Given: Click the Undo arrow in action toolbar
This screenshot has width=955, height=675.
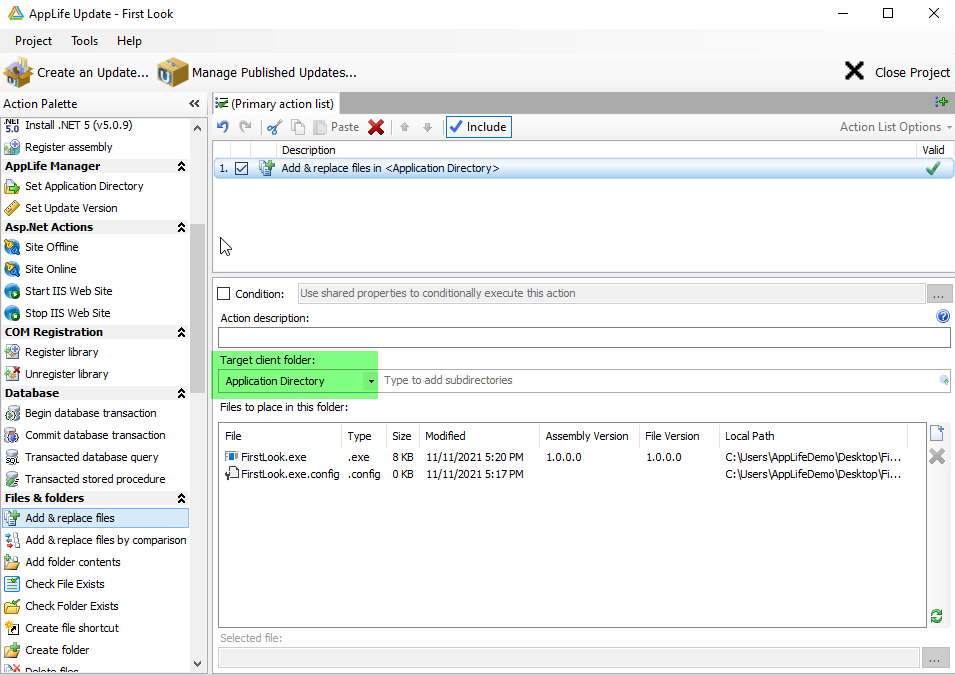Looking at the screenshot, I should [x=223, y=127].
